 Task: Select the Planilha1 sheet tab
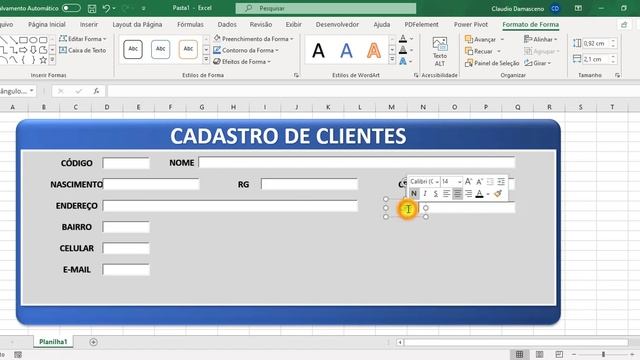53,342
